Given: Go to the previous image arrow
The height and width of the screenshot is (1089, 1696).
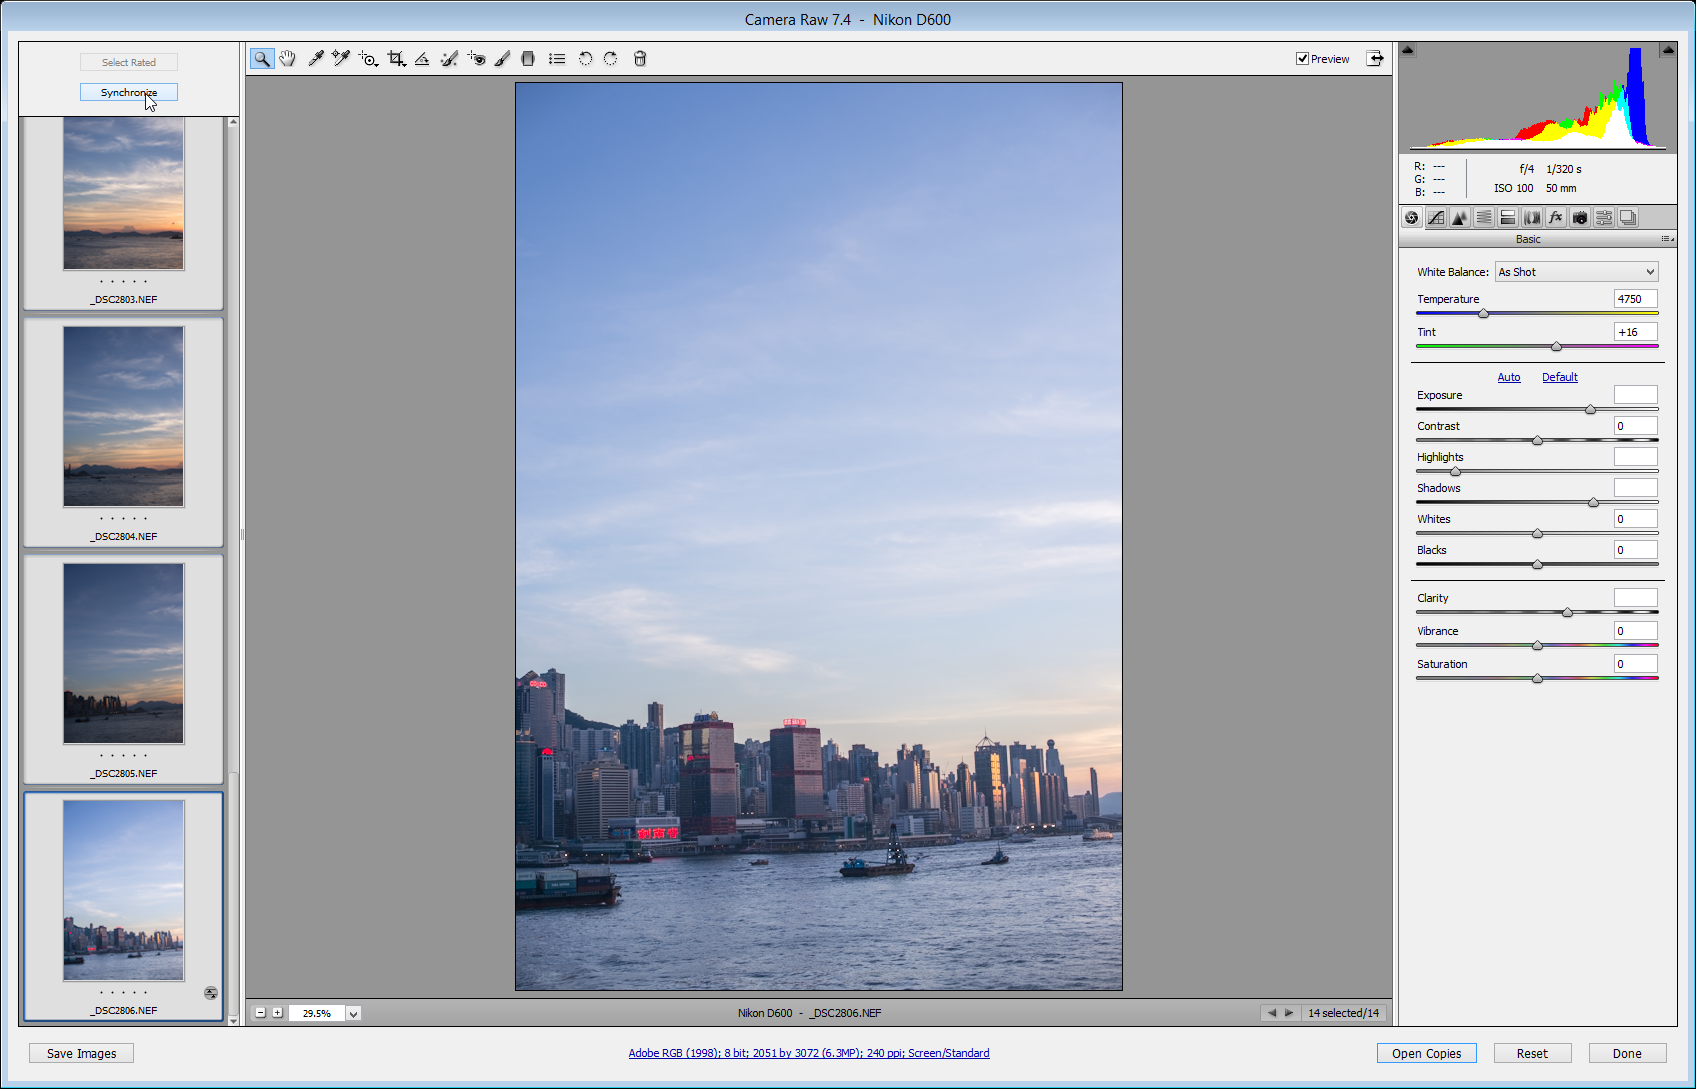Looking at the screenshot, I should click(x=1272, y=1013).
